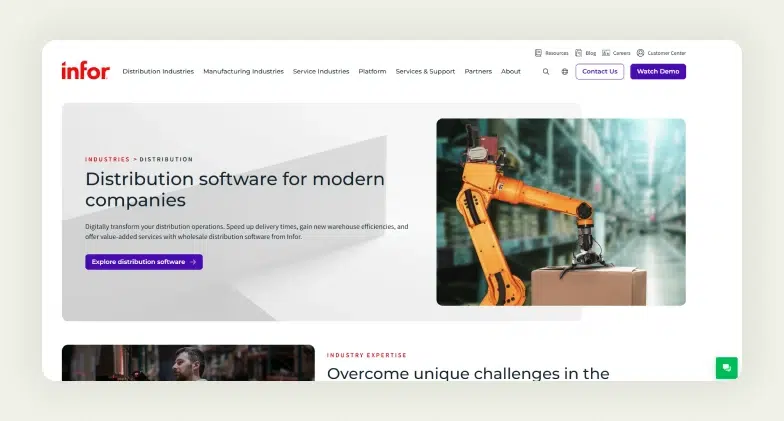Click the man in warehouse image
The height and width of the screenshot is (421, 784).
[x=188, y=362]
